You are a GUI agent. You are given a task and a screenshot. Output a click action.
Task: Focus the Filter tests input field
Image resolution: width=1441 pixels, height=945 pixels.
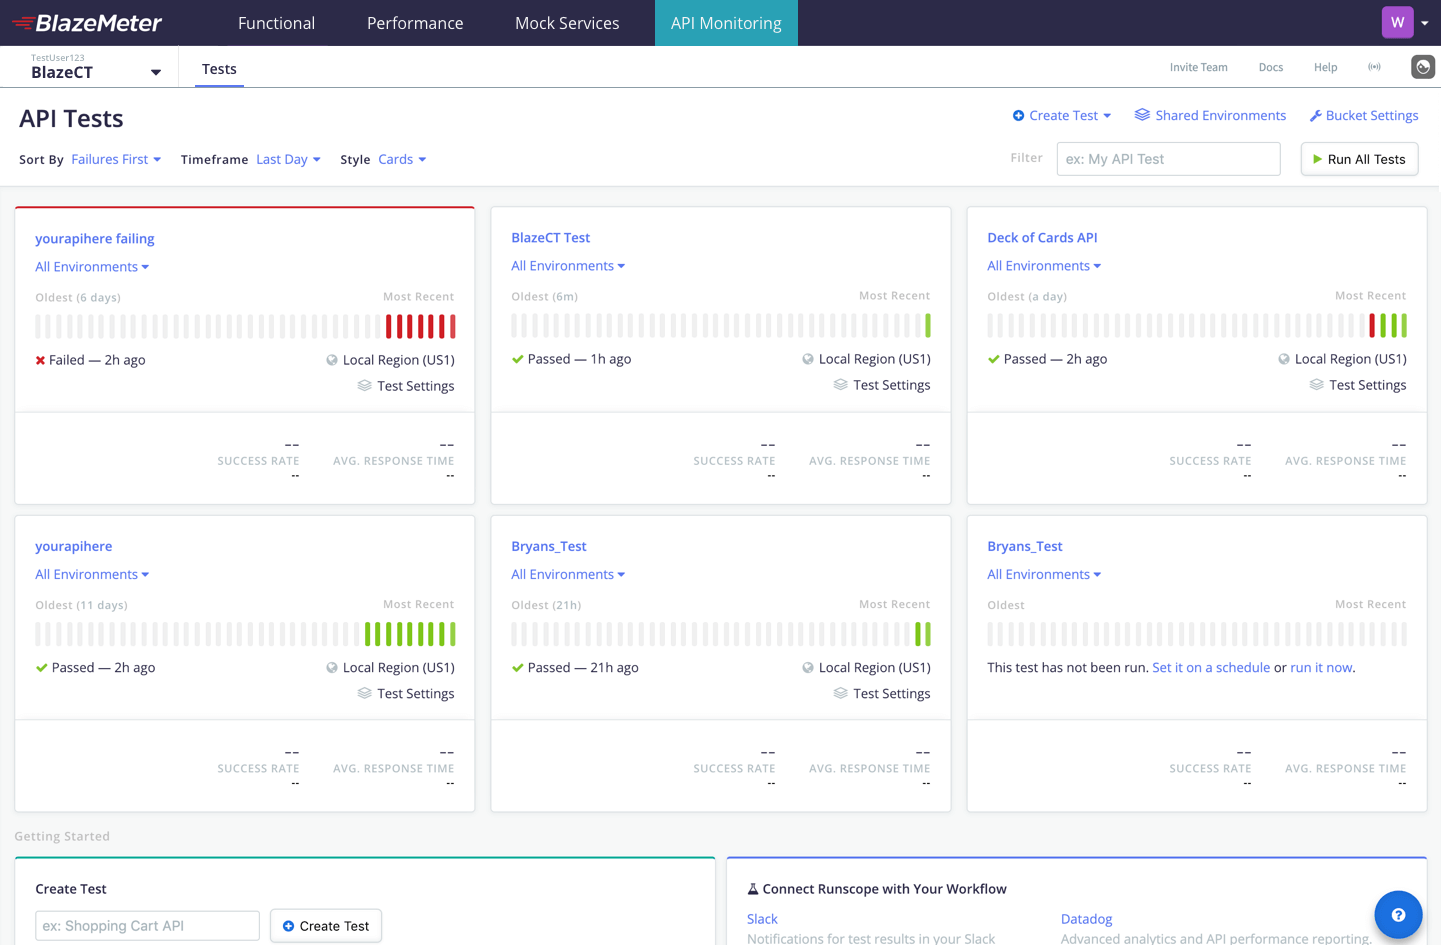[x=1168, y=159]
